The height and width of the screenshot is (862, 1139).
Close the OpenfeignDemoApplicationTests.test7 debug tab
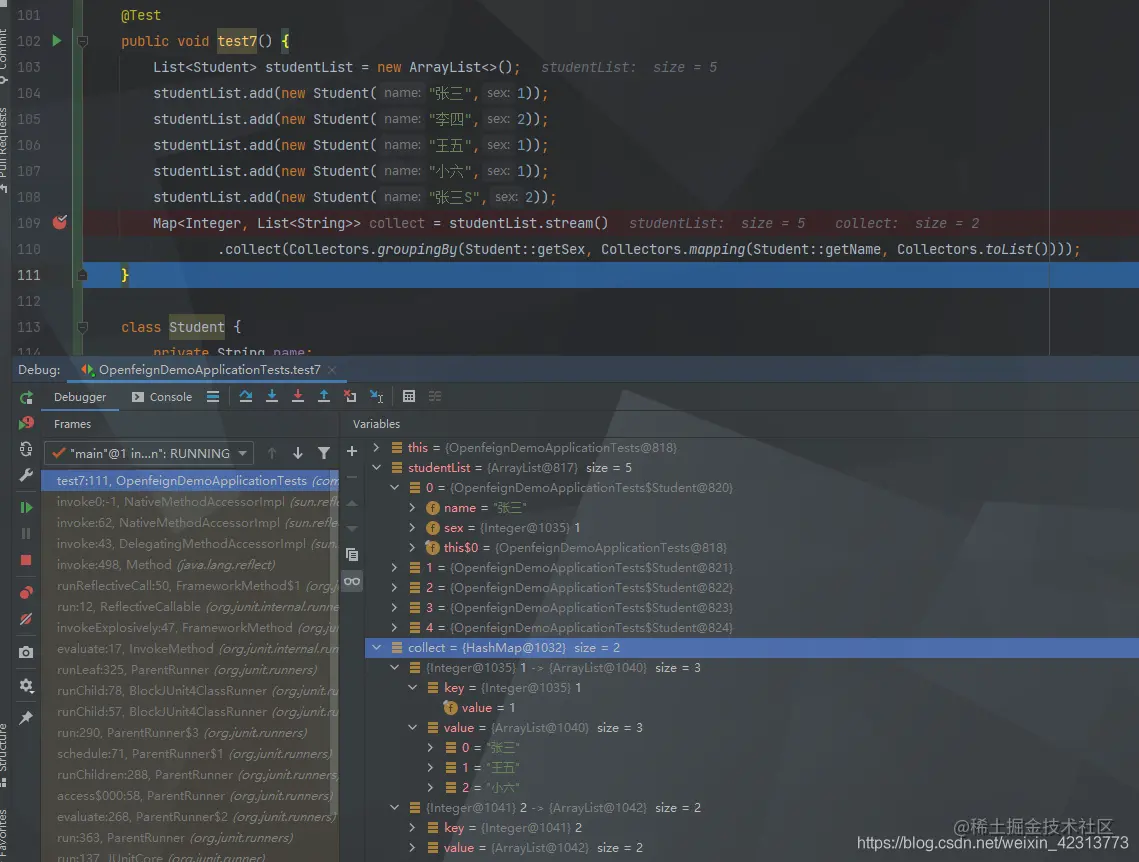click(x=332, y=370)
